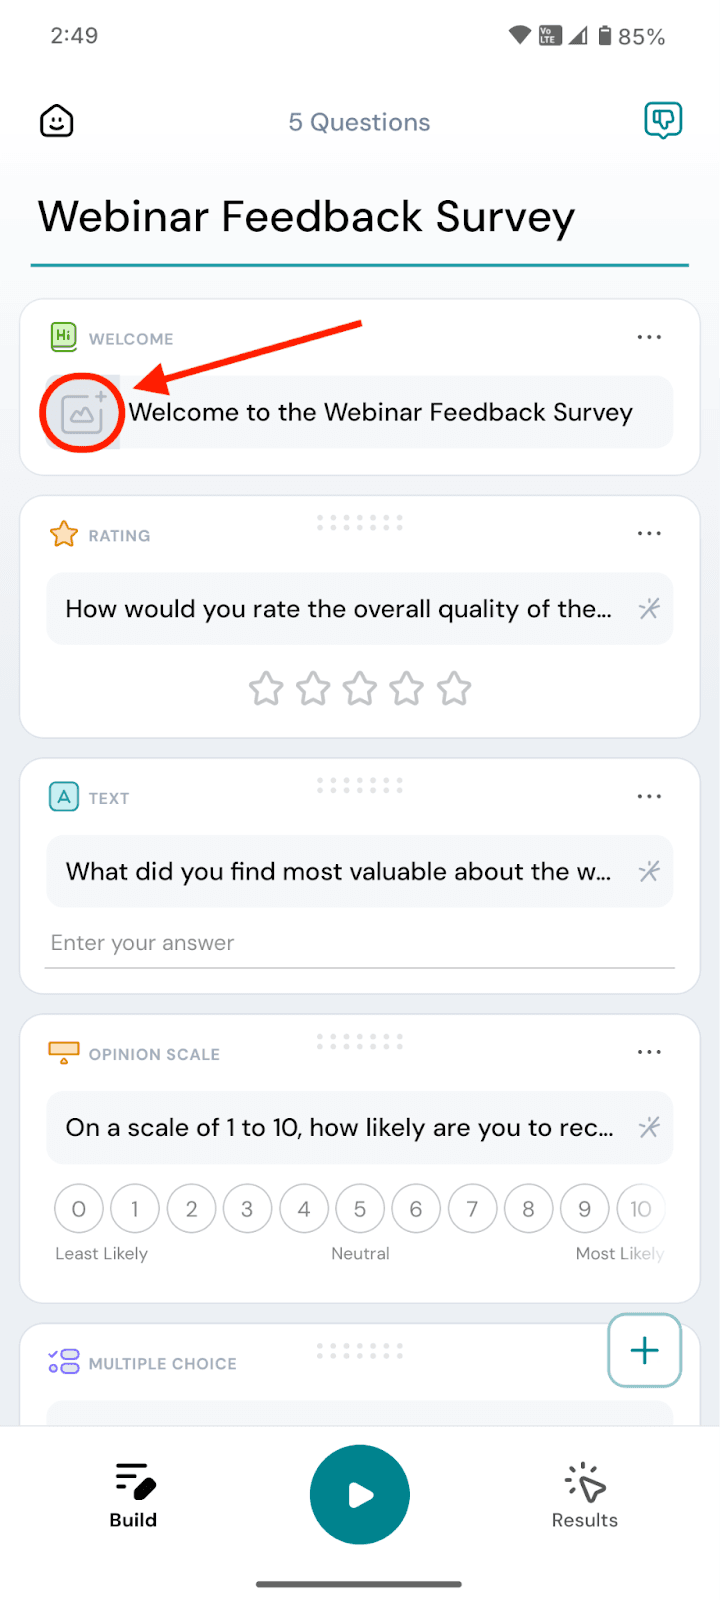
Task: Click the plus button to add a question
Action: 645,1350
